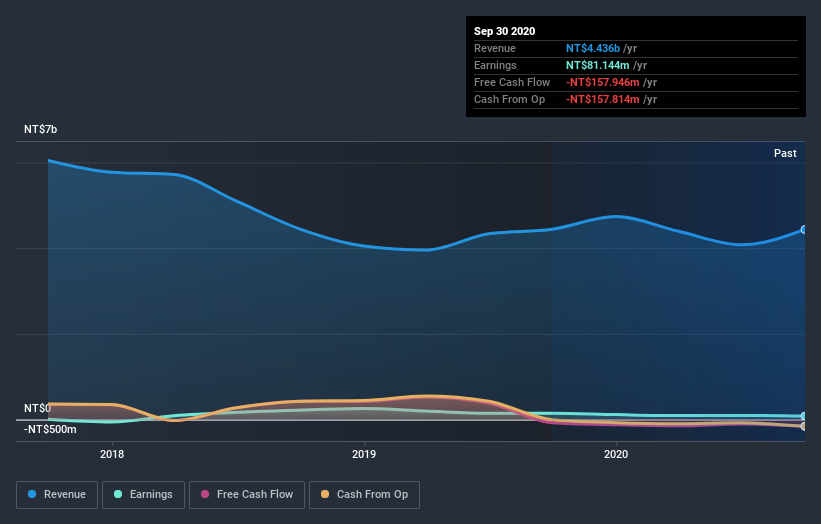Toggle the Revenue legend button

(x=57, y=495)
